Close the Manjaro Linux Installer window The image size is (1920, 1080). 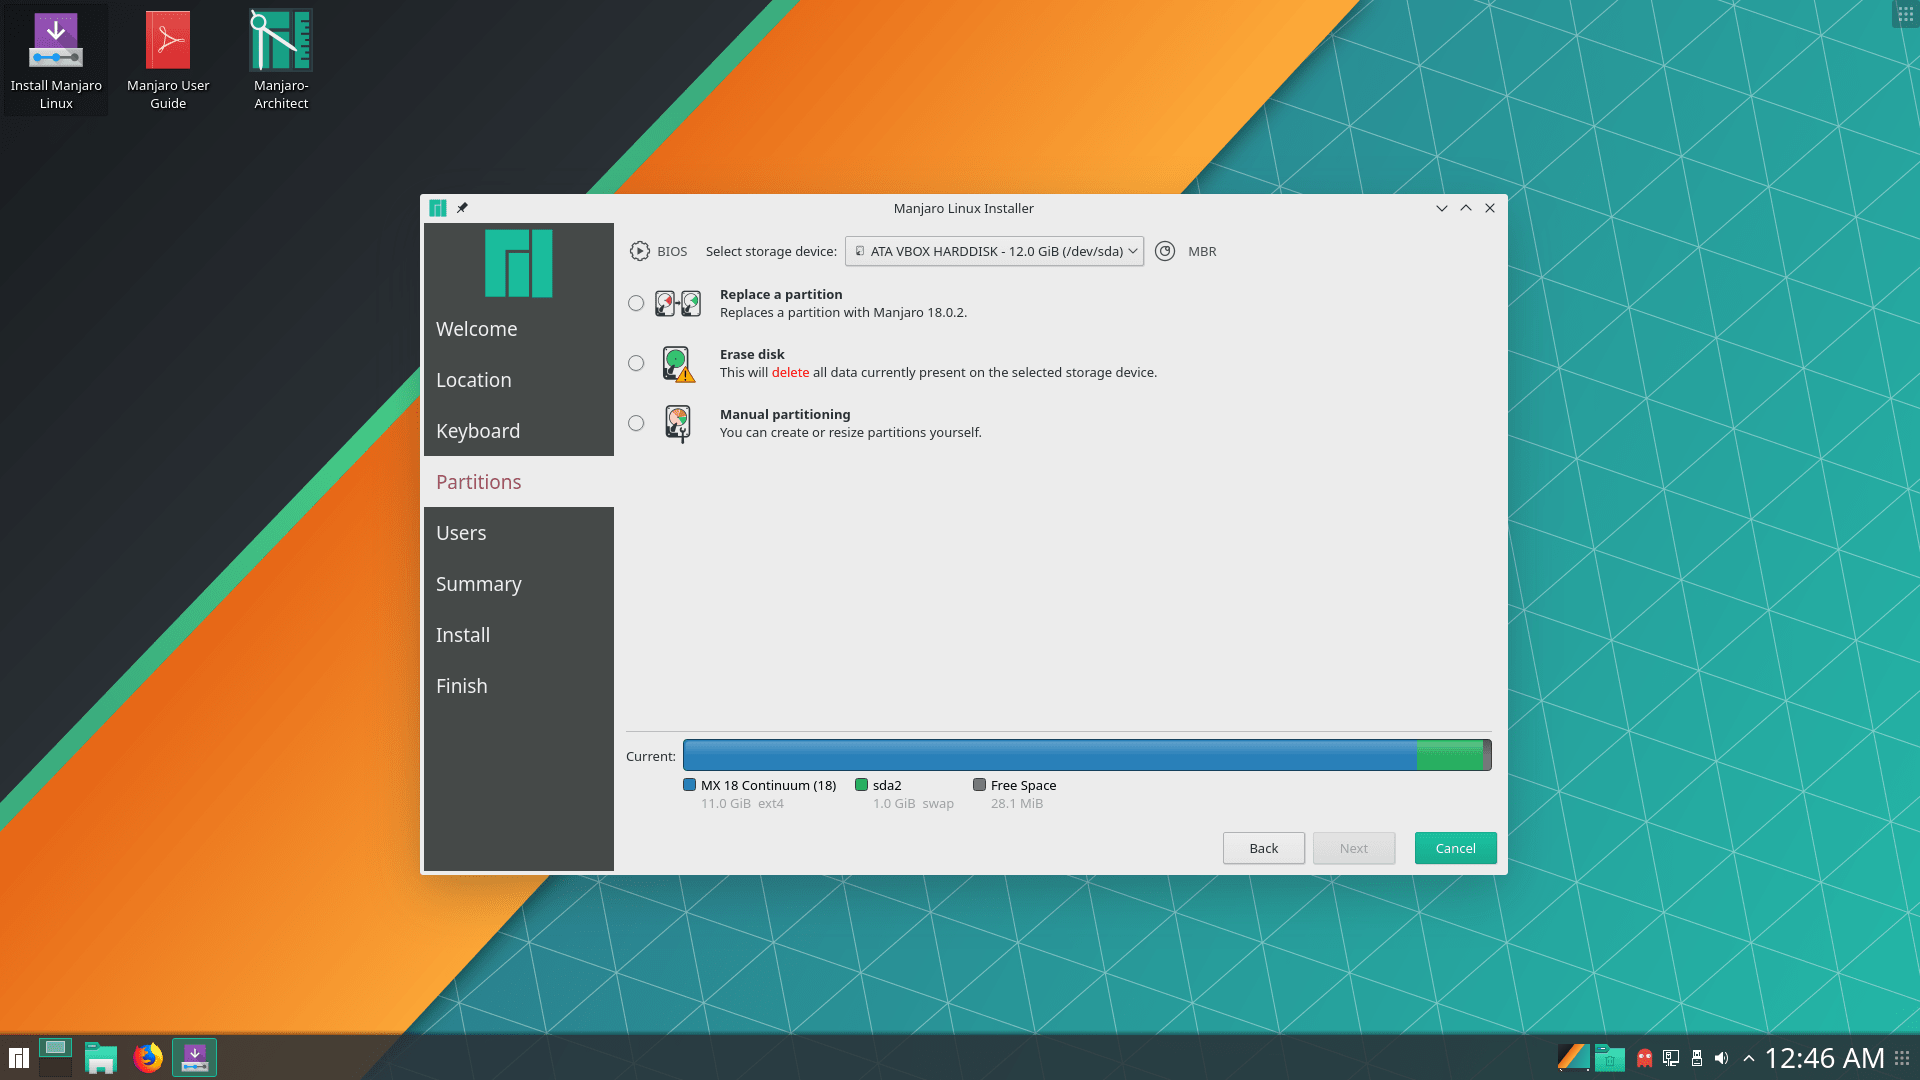pyautogui.click(x=1490, y=208)
